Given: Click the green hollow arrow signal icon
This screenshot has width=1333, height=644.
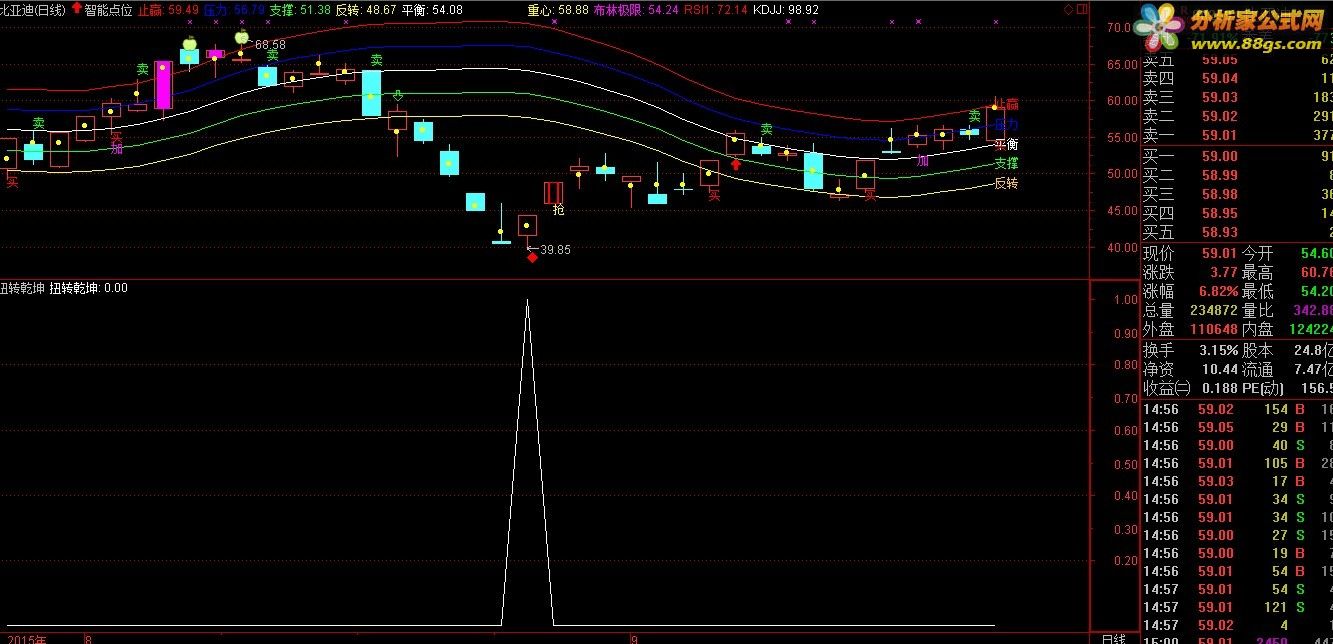Looking at the screenshot, I should tap(398, 96).
